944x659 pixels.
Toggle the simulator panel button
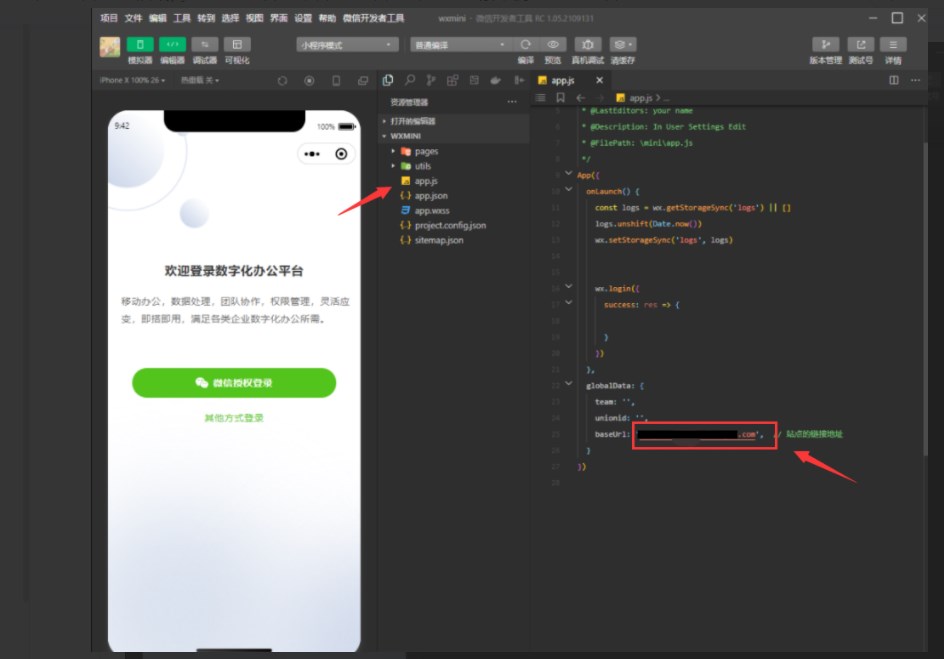140,45
